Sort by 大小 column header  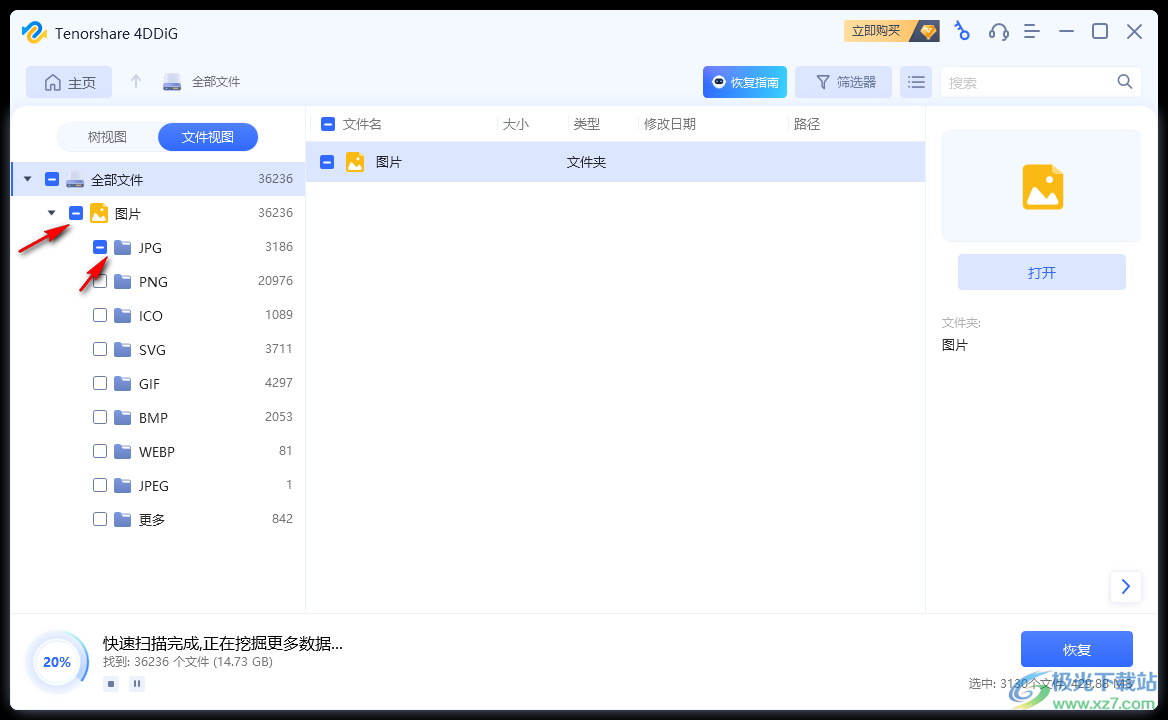click(515, 124)
